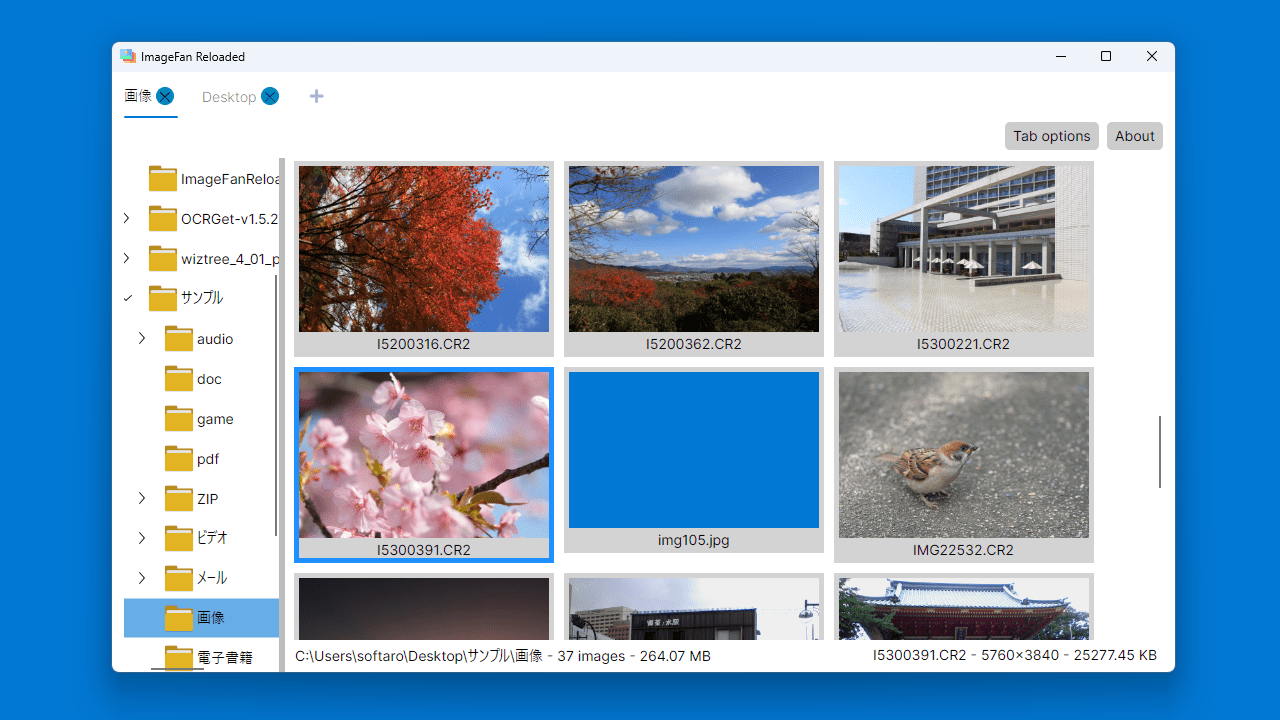The width and height of the screenshot is (1280, 720).
Task: Click the メール folder icon
Action: (x=179, y=578)
